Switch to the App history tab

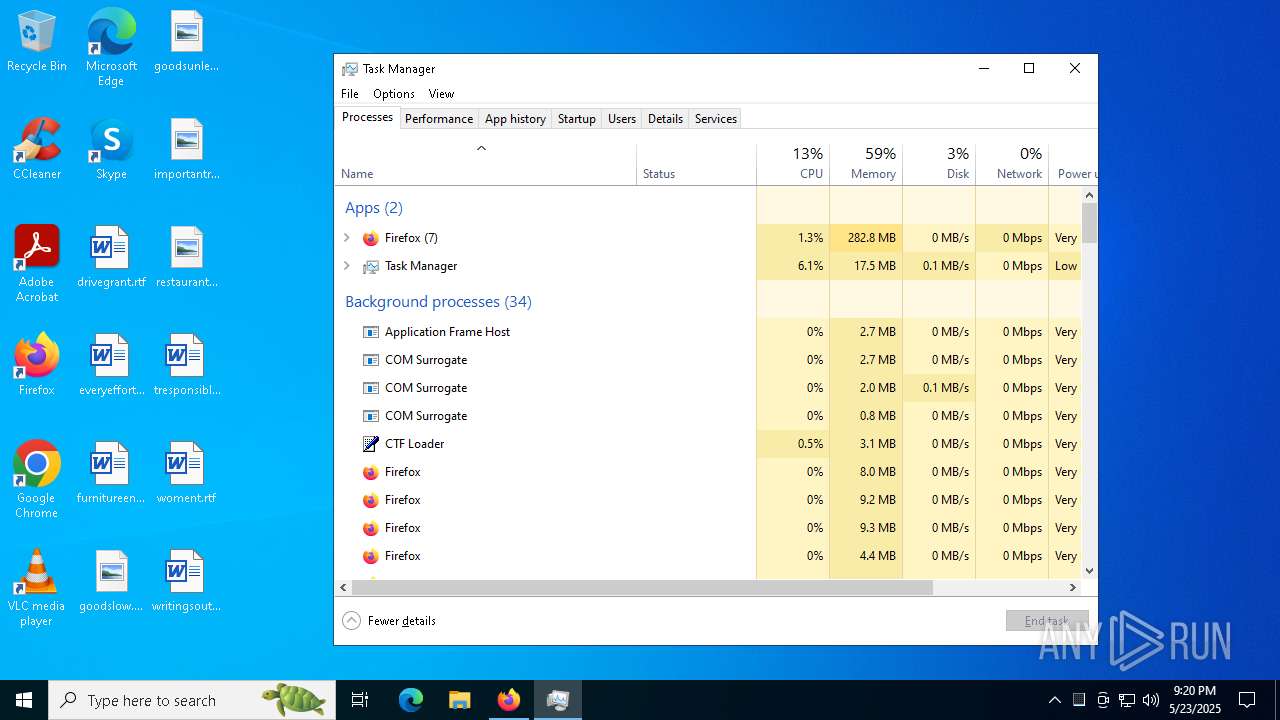coord(515,119)
